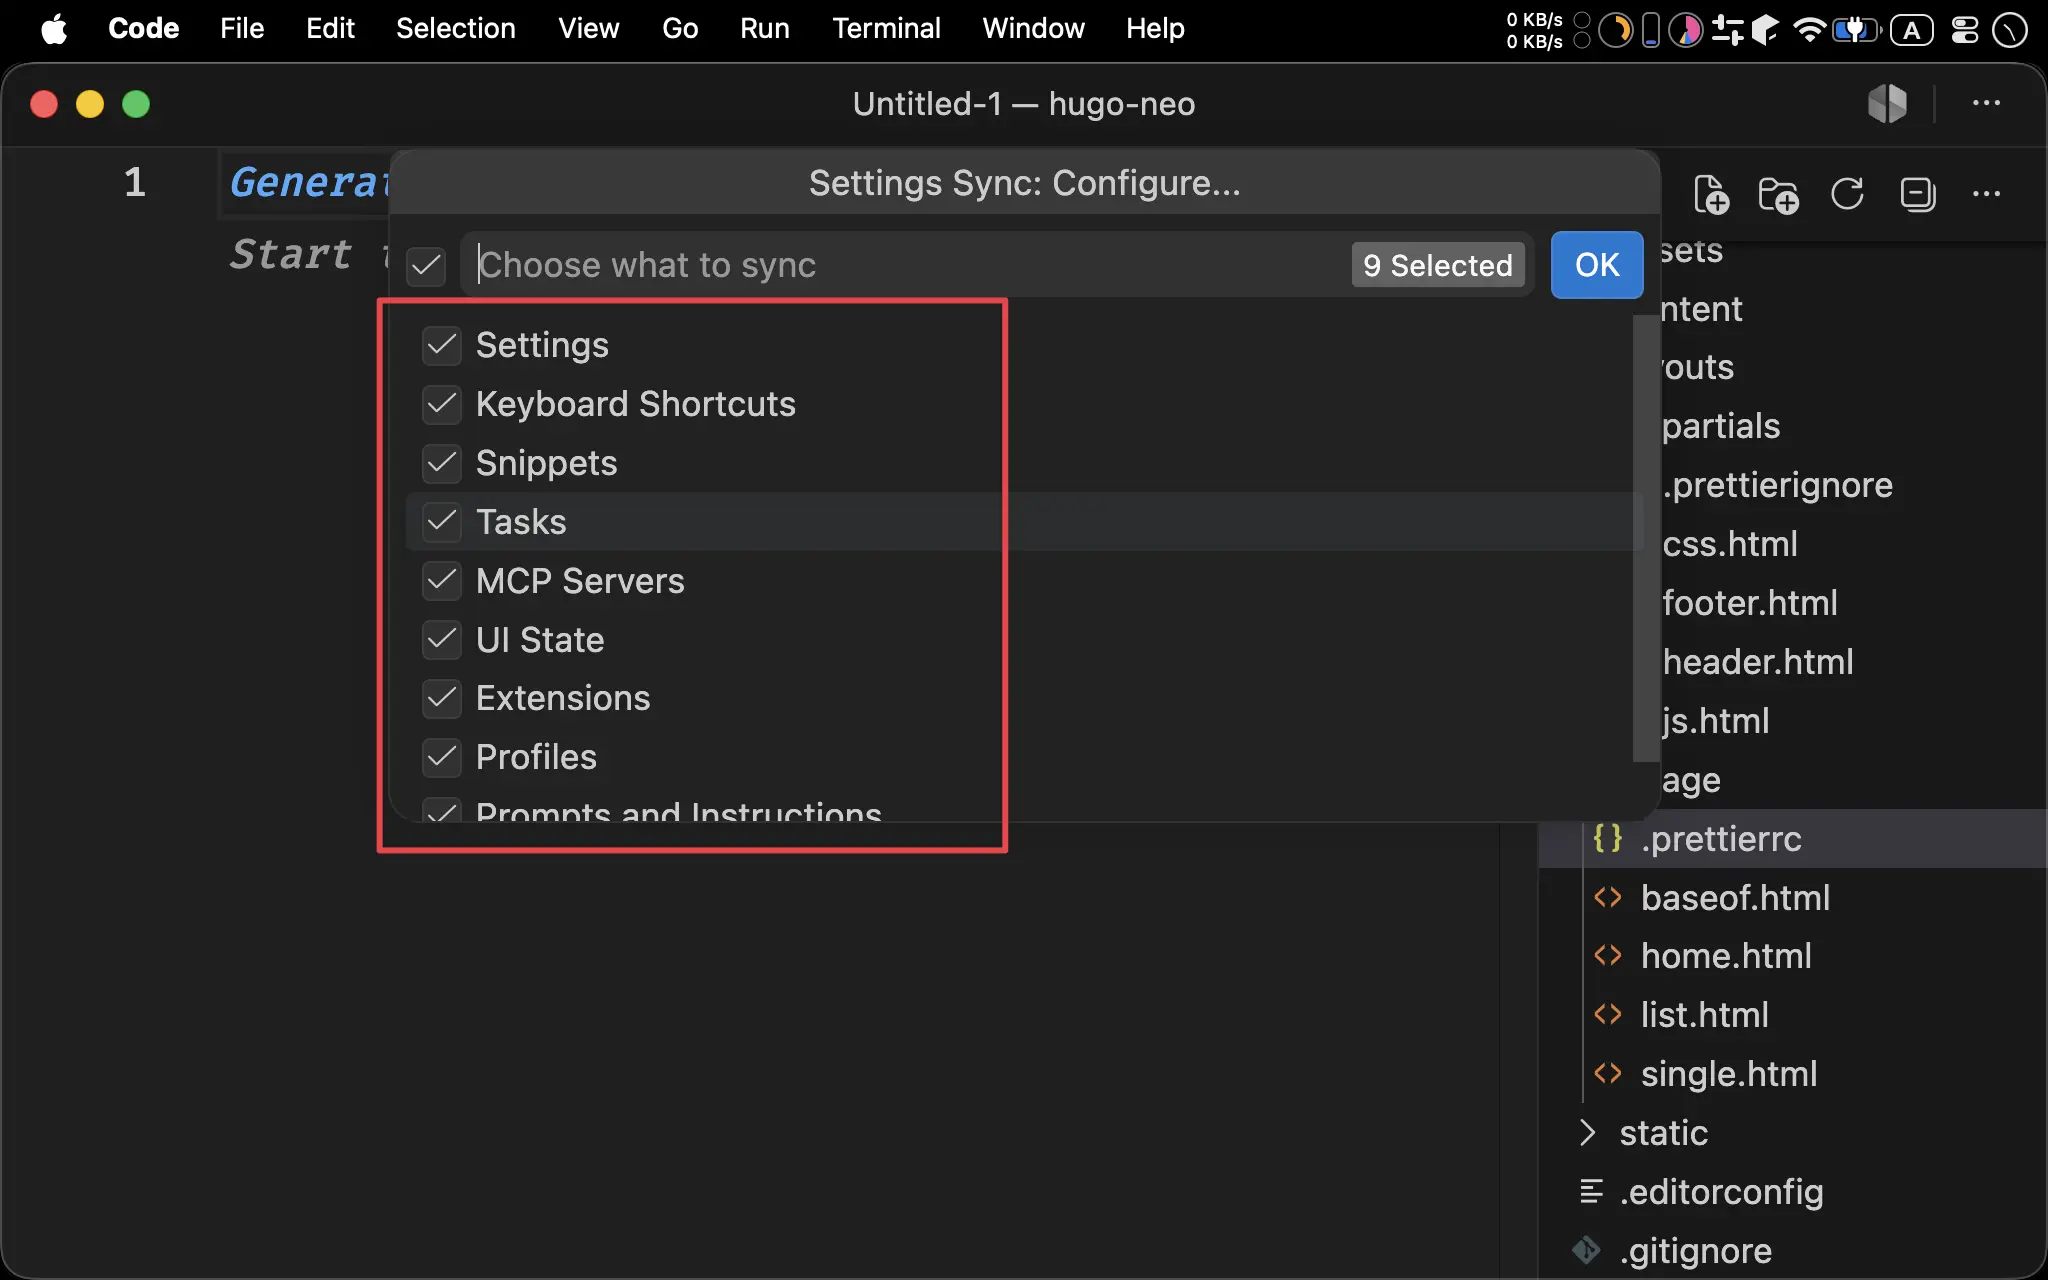Click the git icon beside .gitignore
Image resolution: width=2048 pixels, height=1280 pixels.
(1586, 1250)
